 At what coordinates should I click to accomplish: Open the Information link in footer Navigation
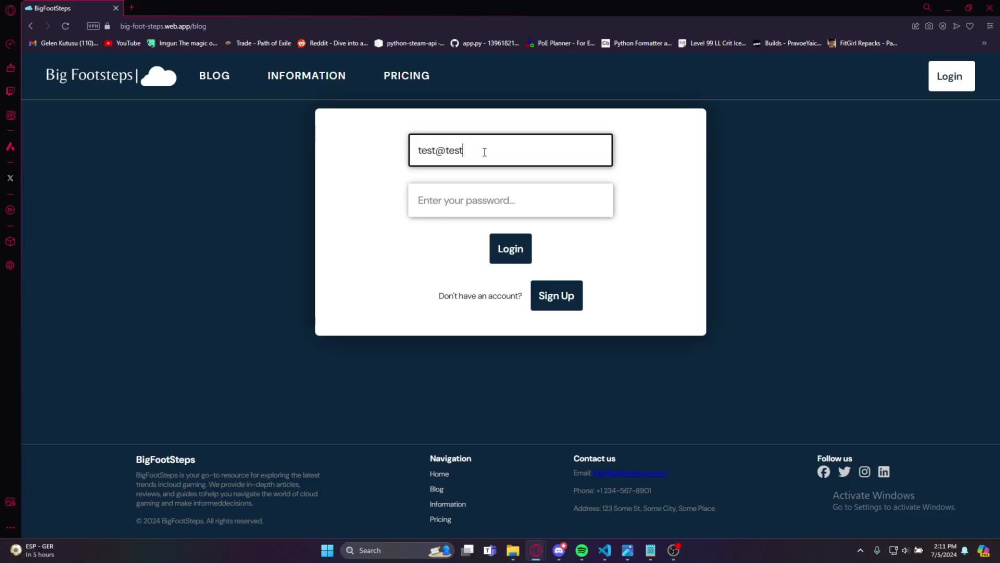pyautogui.click(x=448, y=504)
